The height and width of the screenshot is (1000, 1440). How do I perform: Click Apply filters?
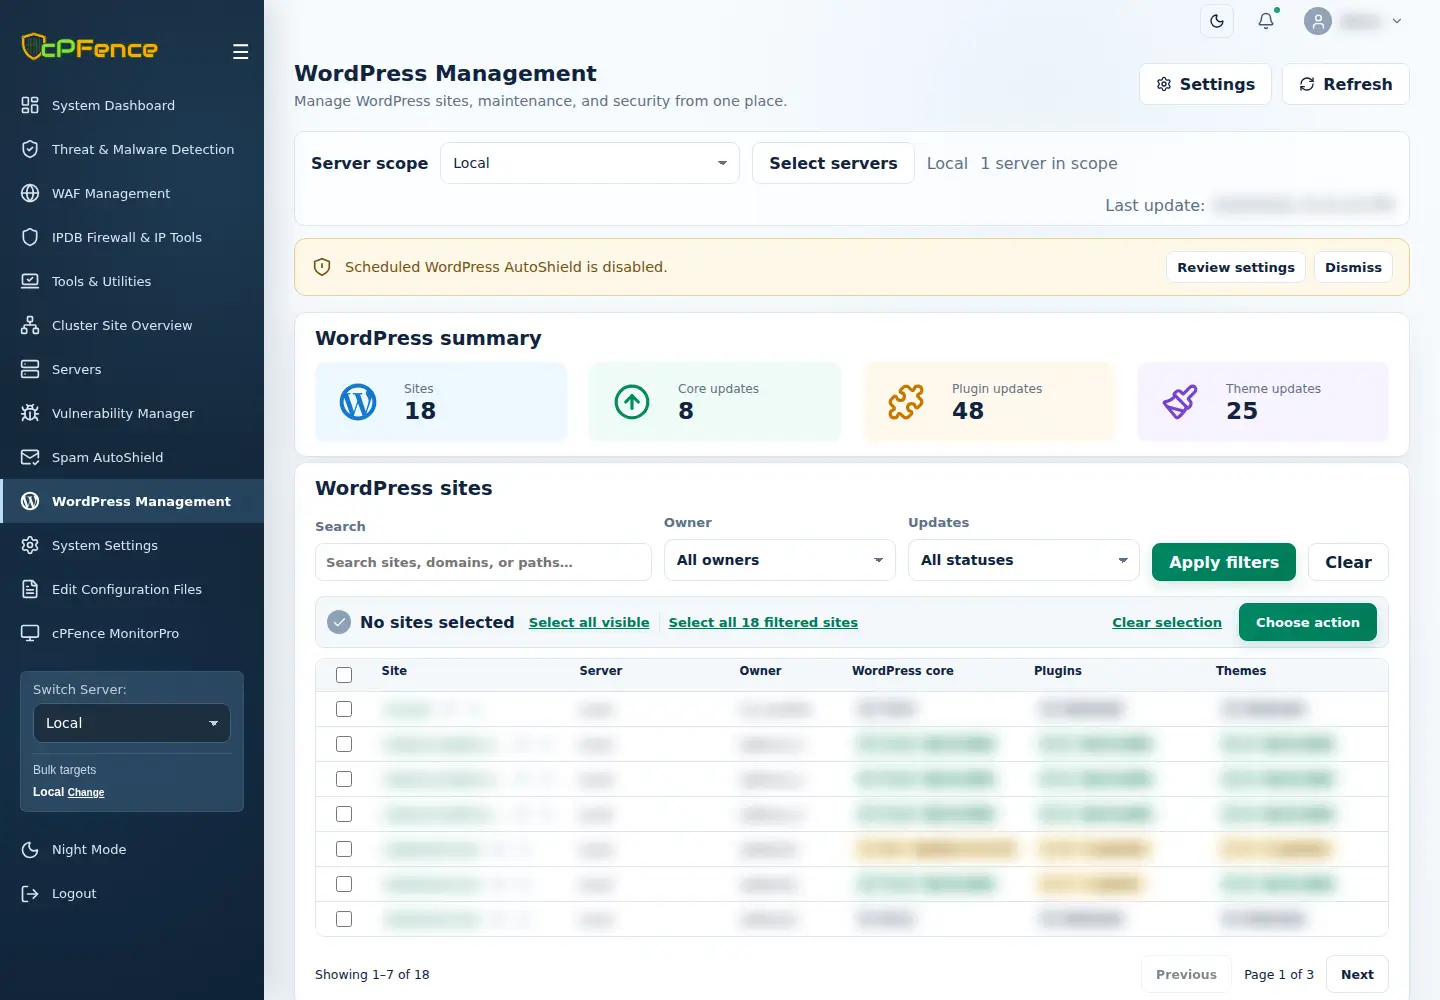1224,562
